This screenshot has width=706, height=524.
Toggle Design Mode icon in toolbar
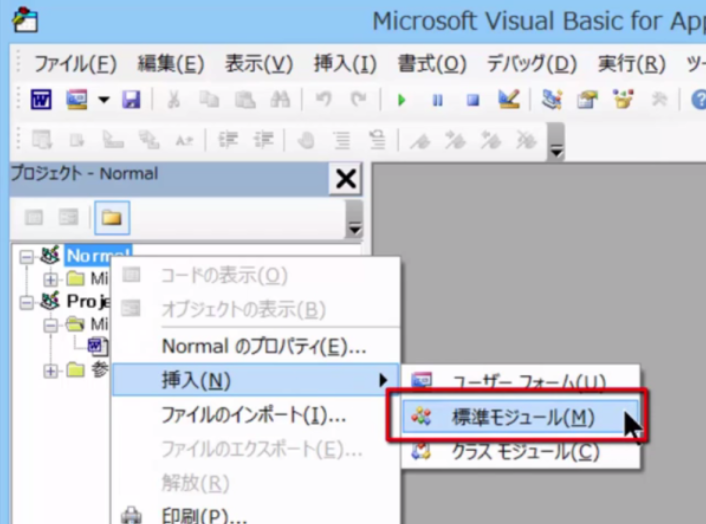click(x=508, y=100)
